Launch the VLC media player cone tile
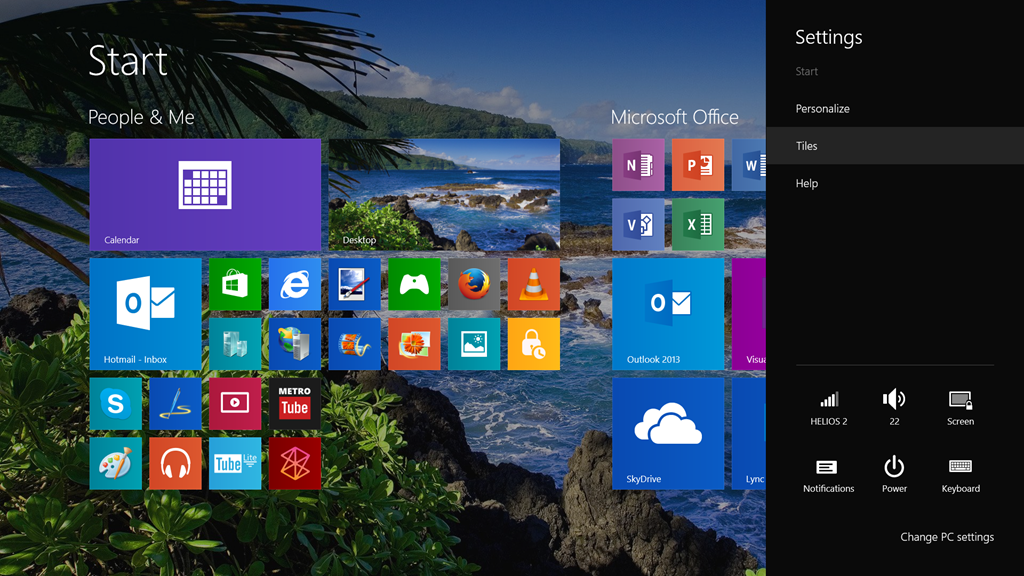Viewport: 1024px width, 576px height. point(534,284)
